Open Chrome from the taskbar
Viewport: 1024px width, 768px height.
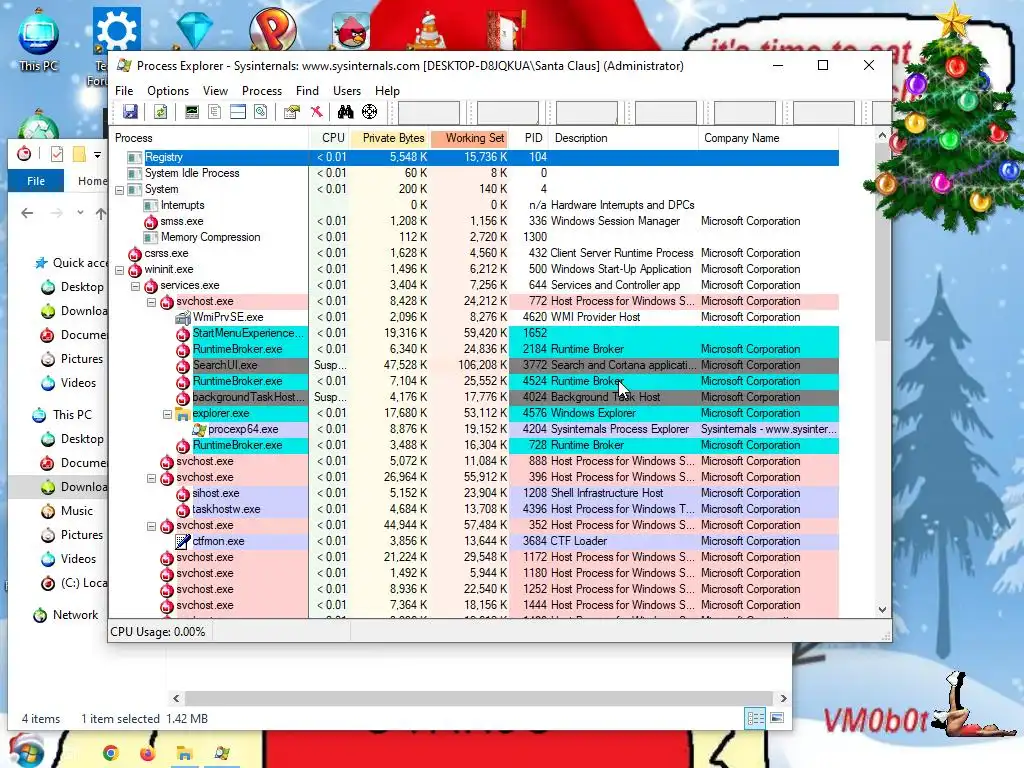pyautogui.click(x=110, y=753)
